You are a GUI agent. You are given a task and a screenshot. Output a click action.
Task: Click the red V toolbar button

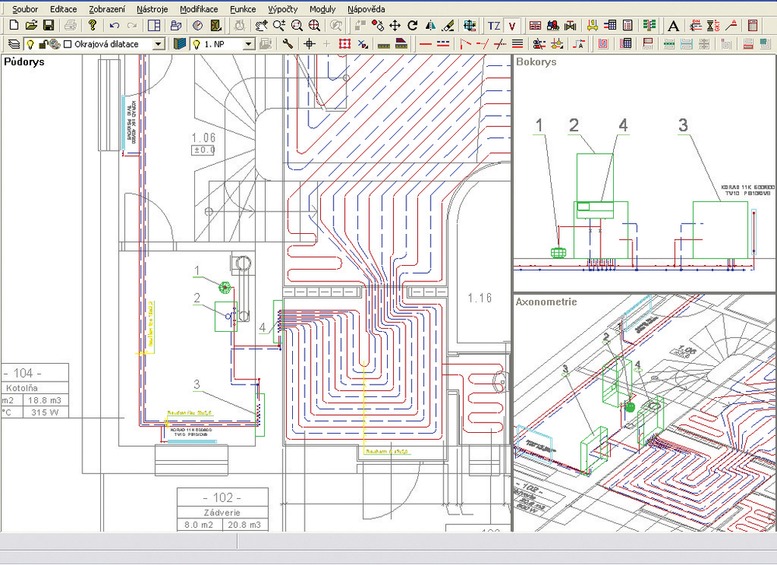(x=513, y=25)
